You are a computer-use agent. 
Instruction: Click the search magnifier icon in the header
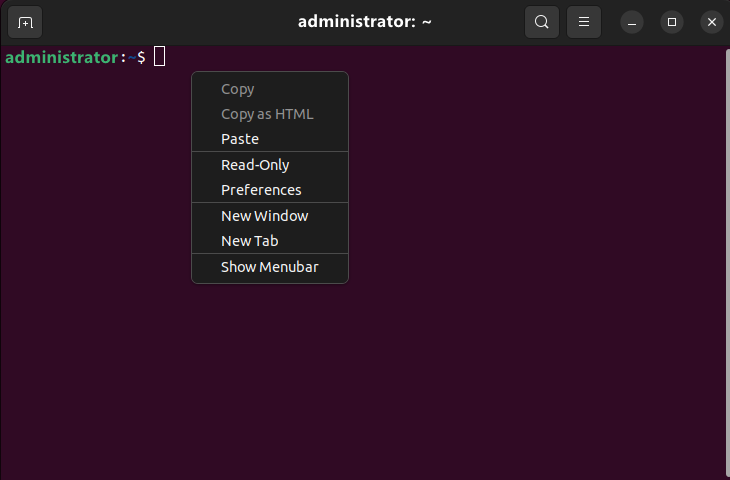(541, 22)
